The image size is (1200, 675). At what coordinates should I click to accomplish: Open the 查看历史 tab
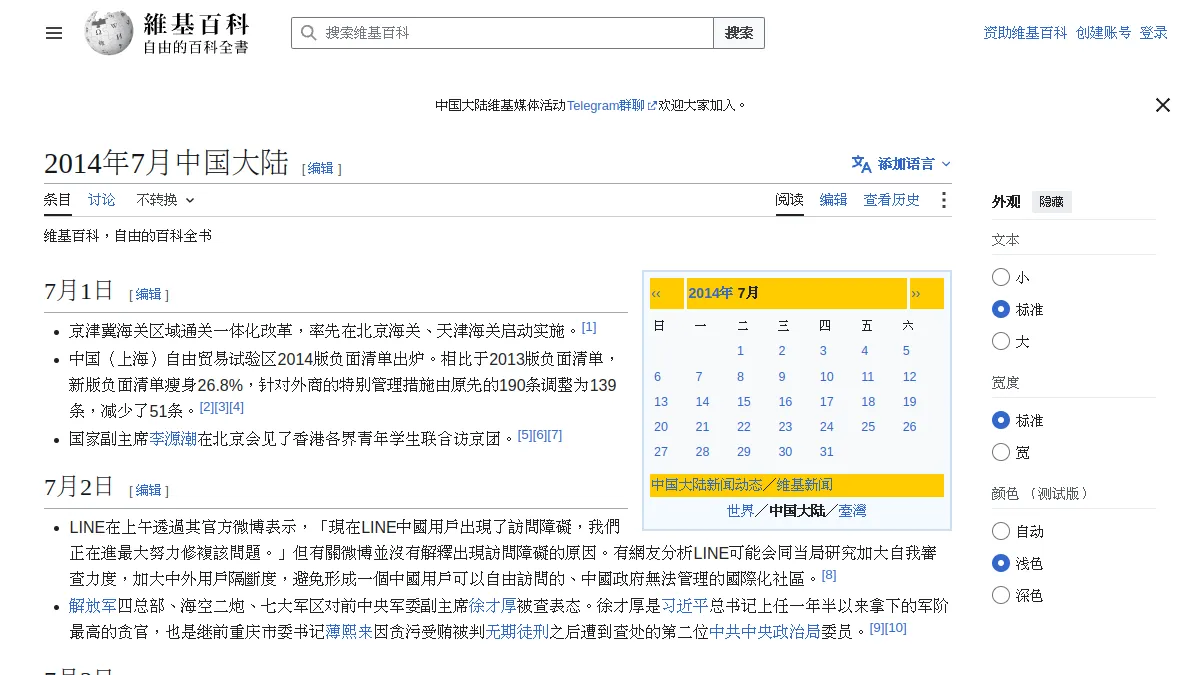coord(892,200)
